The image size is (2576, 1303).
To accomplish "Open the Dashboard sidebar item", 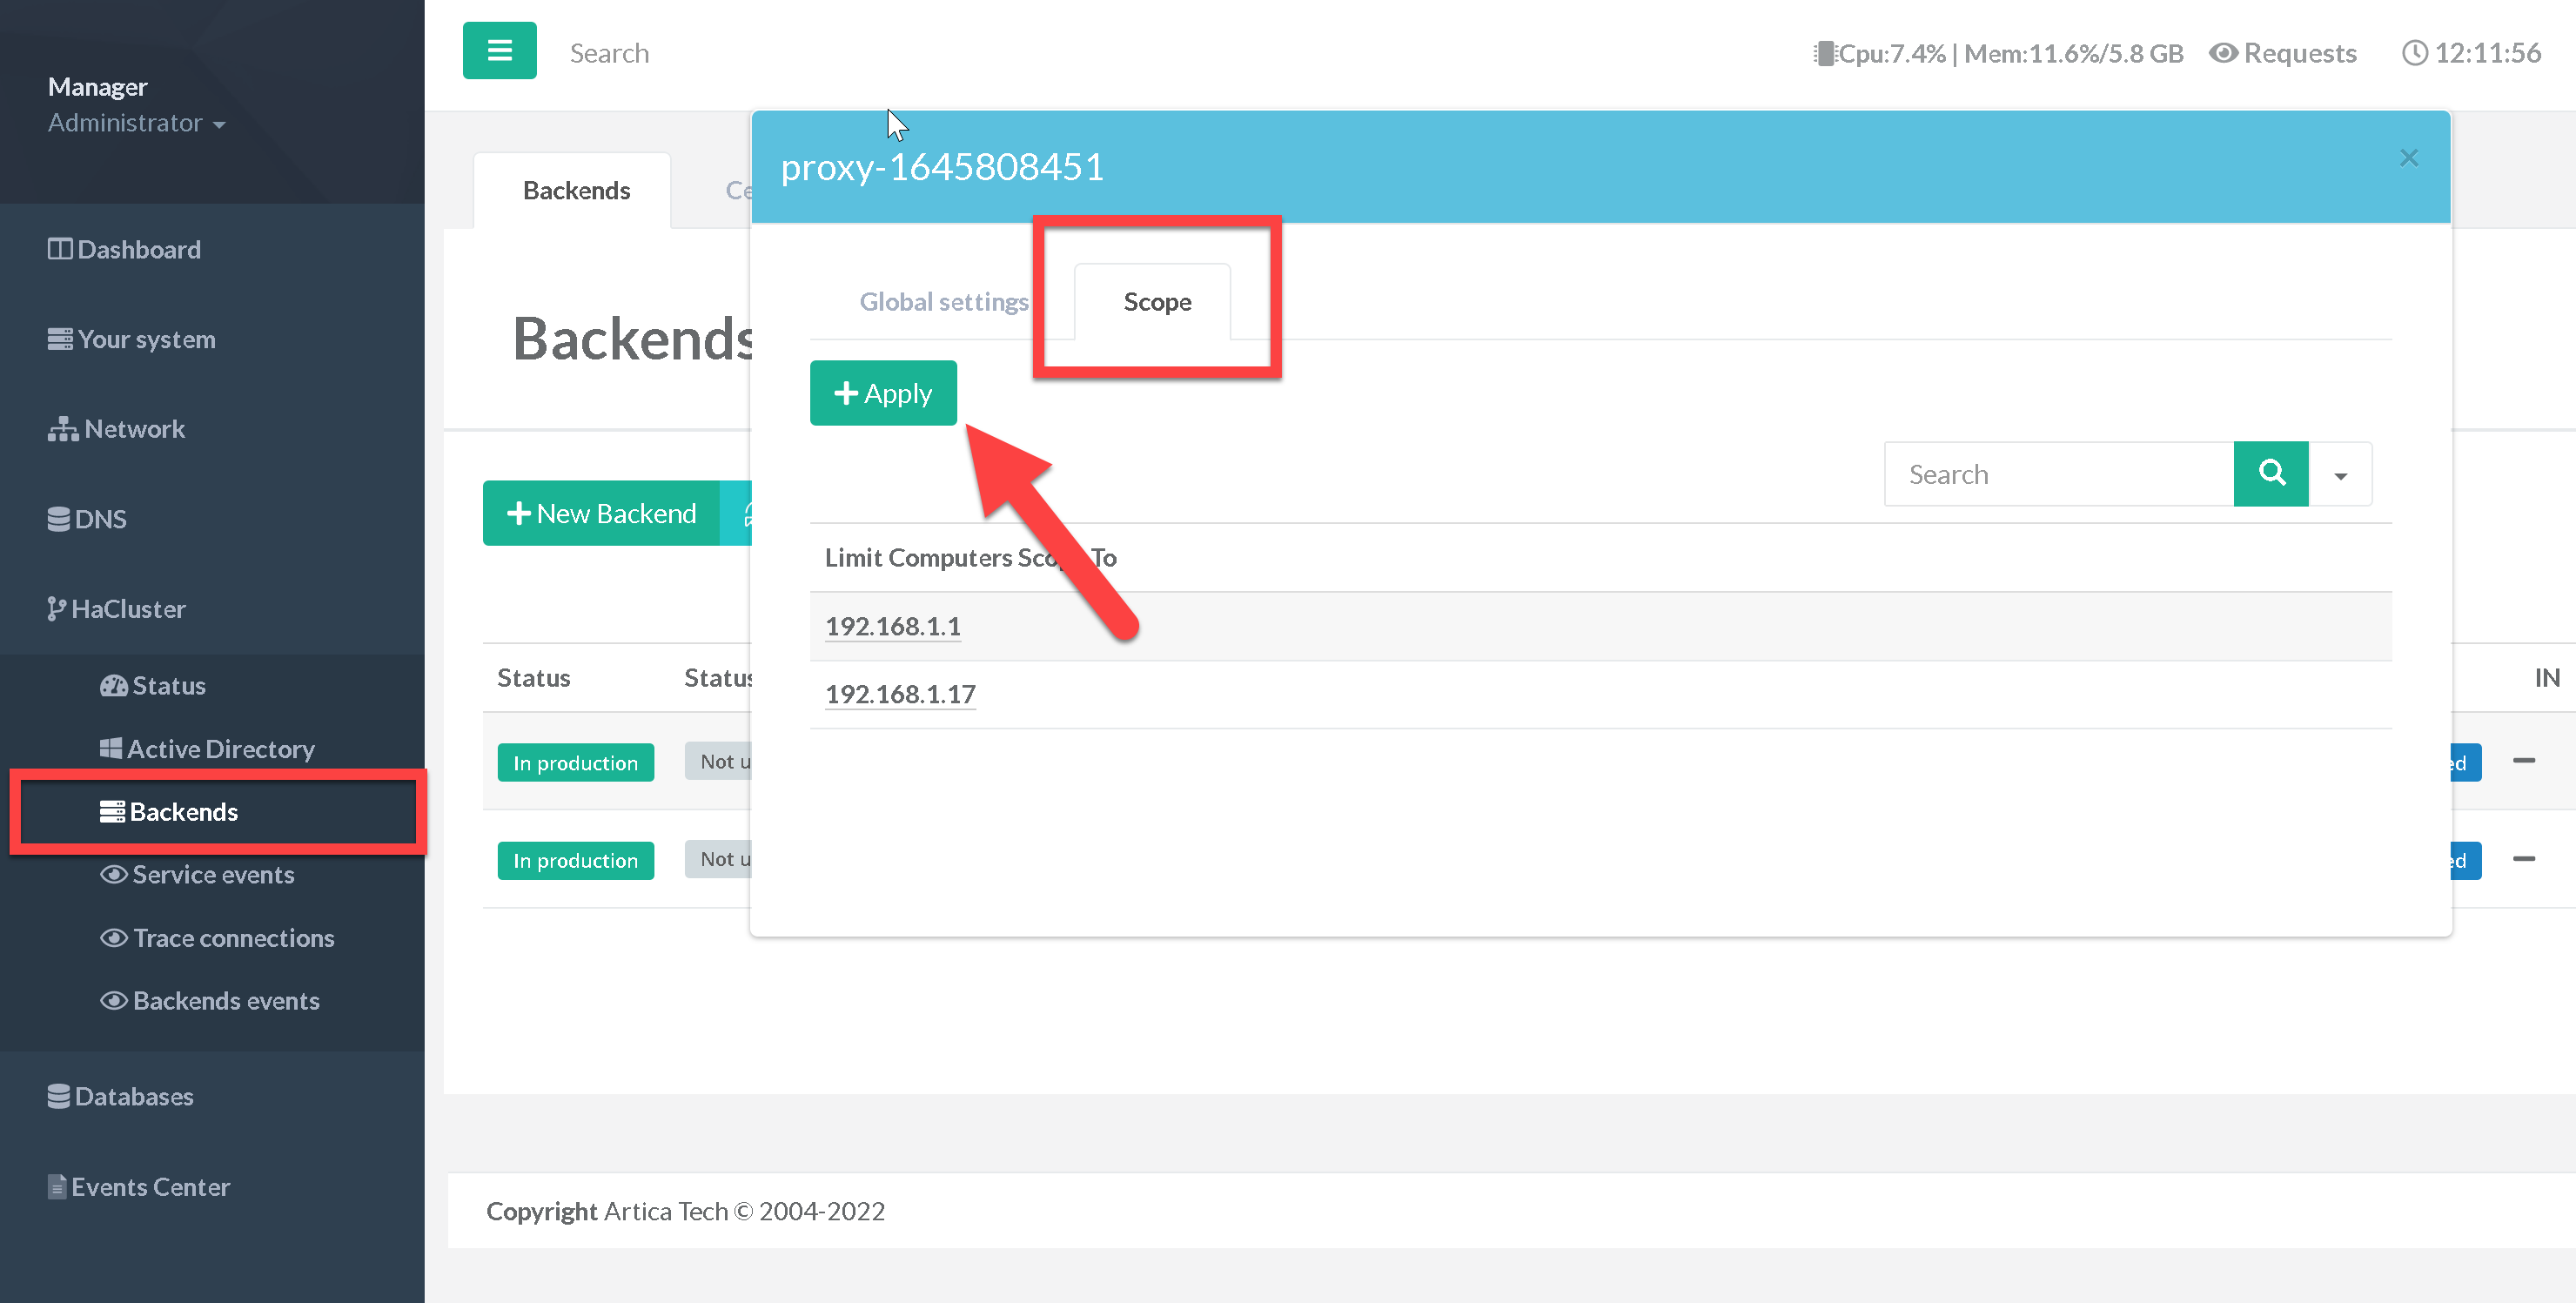I will click(125, 249).
